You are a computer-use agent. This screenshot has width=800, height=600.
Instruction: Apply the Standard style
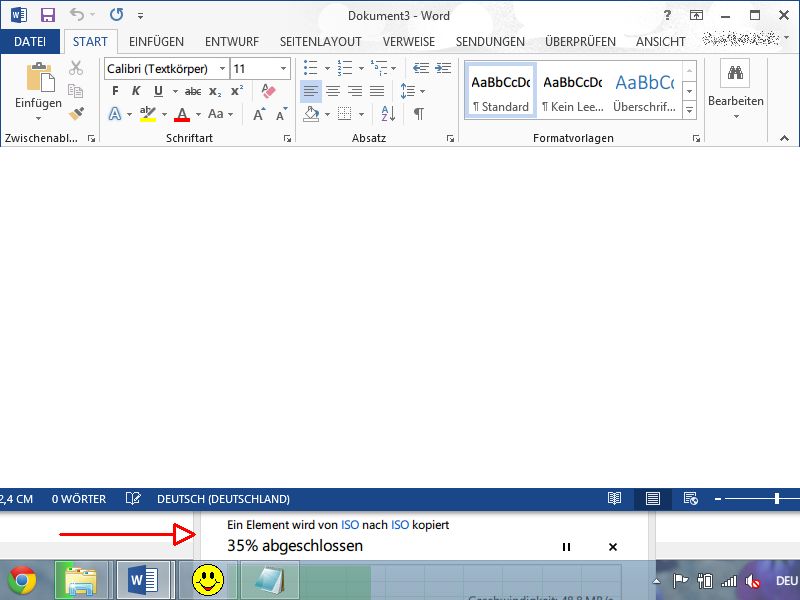(x=501, y=91)
